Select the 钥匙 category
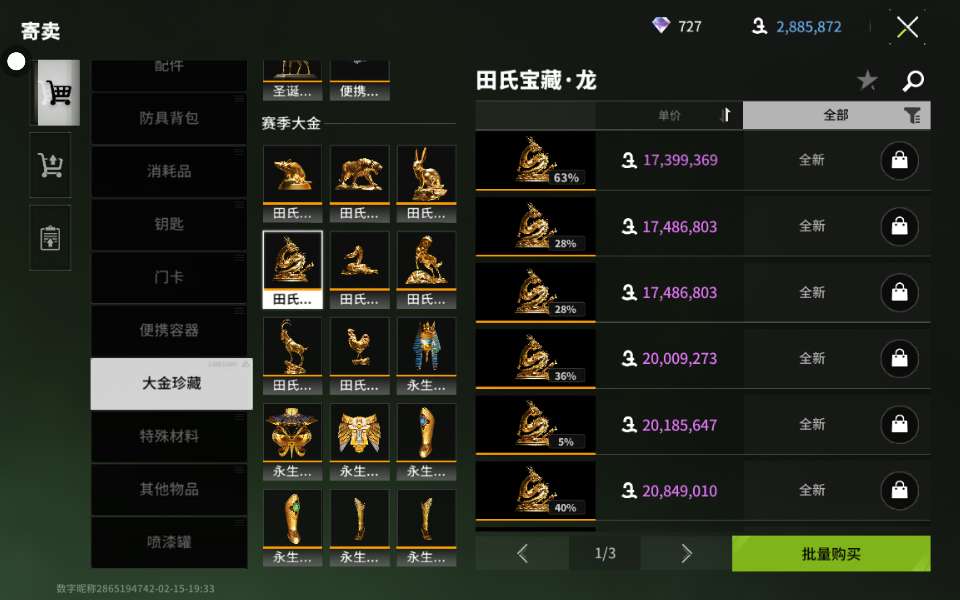Image resolution: width=960 pixels, height=600 pixels. 169,224
